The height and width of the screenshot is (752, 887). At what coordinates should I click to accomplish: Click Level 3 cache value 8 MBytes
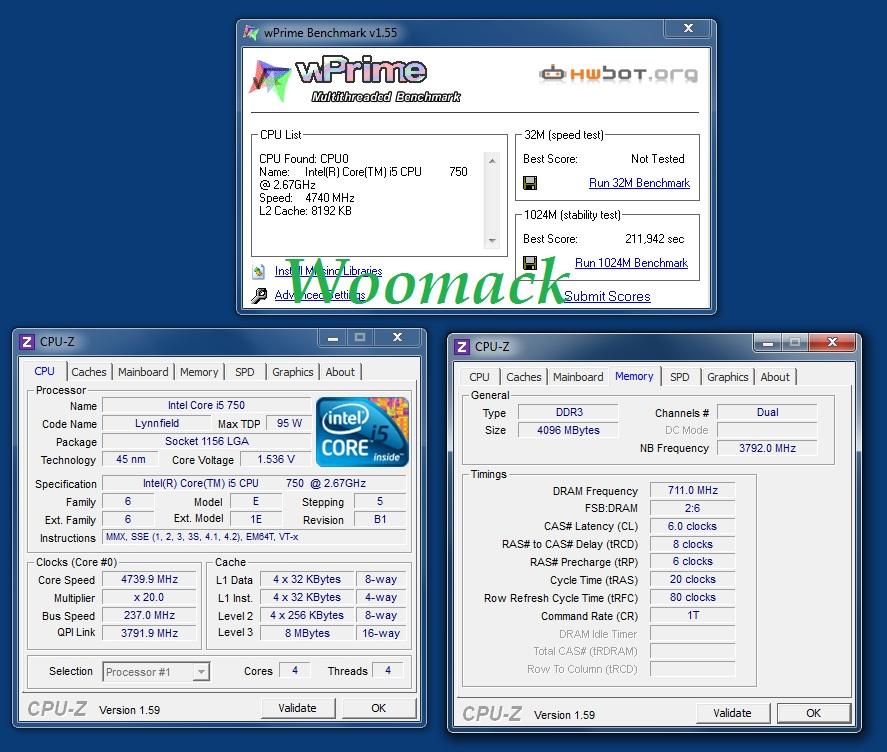coord(307,633)
